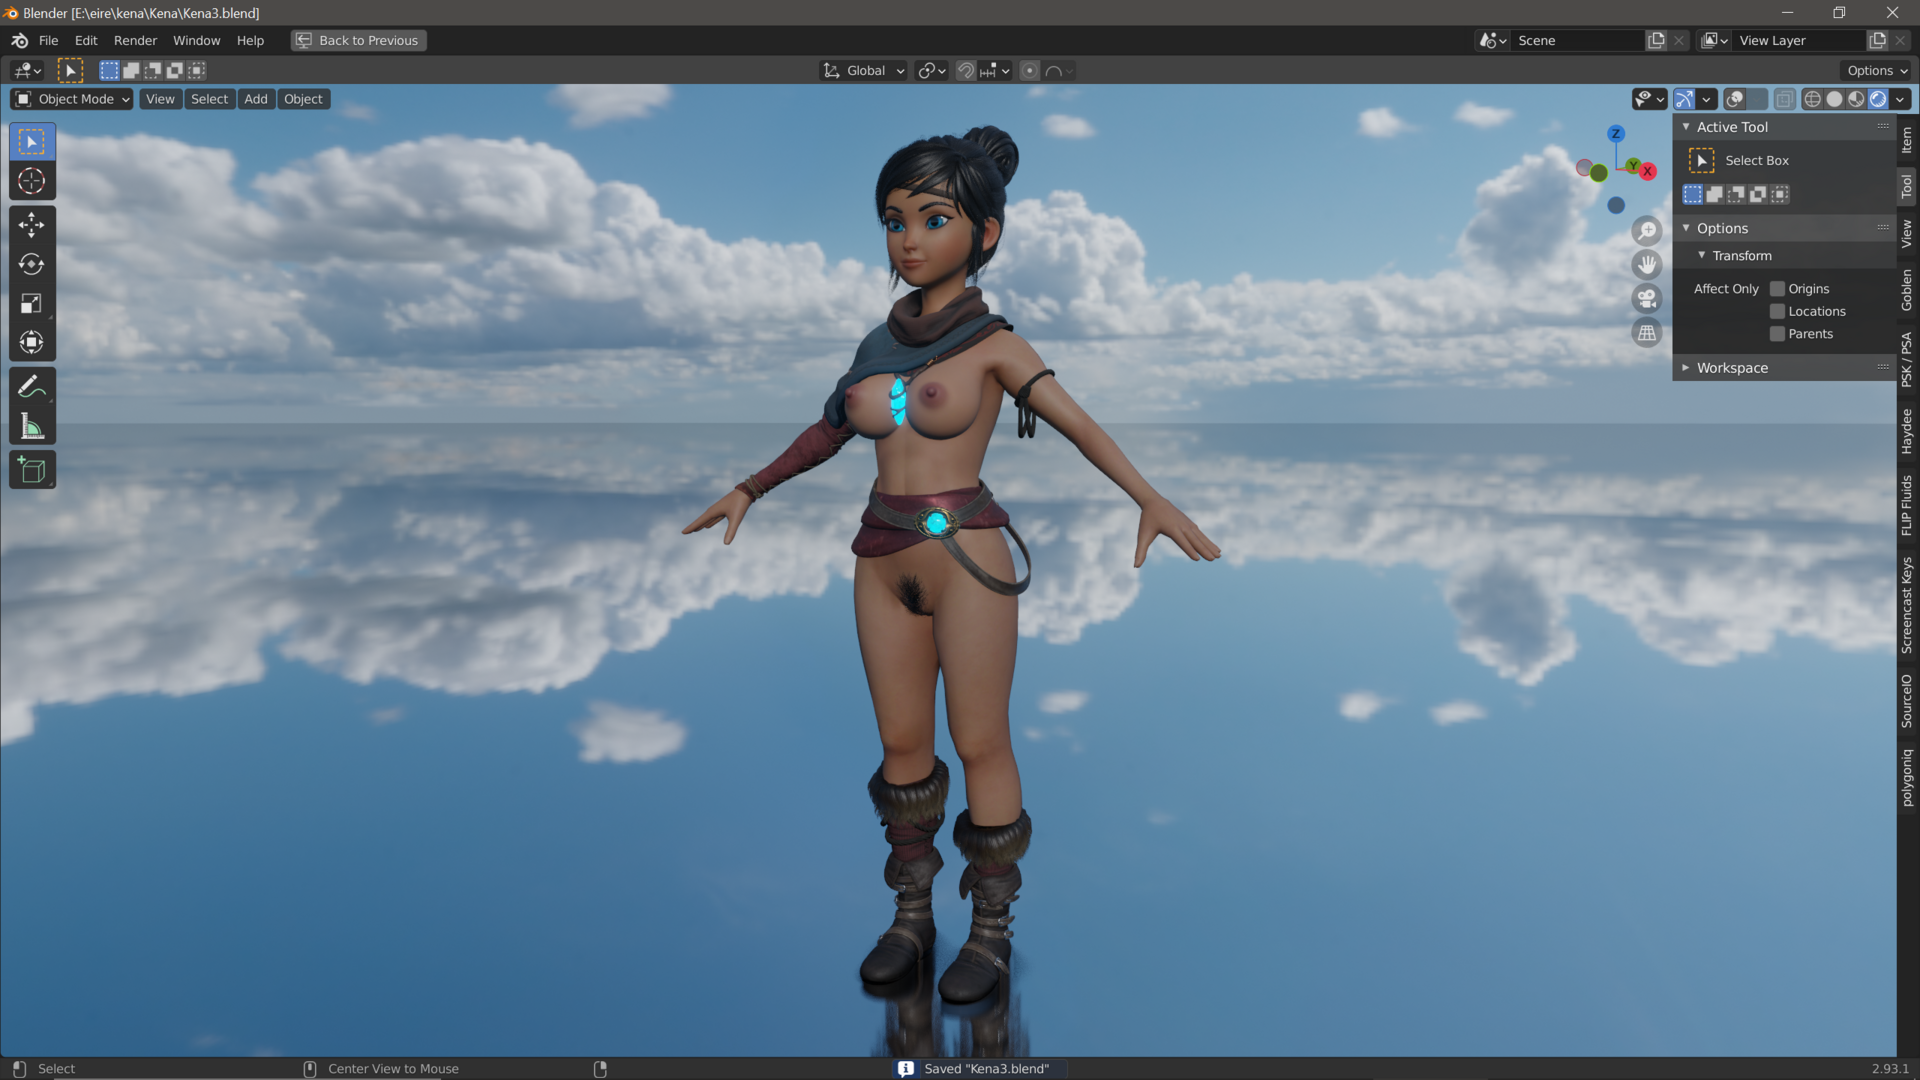Open the Window menu

click(x=196, y=41)
